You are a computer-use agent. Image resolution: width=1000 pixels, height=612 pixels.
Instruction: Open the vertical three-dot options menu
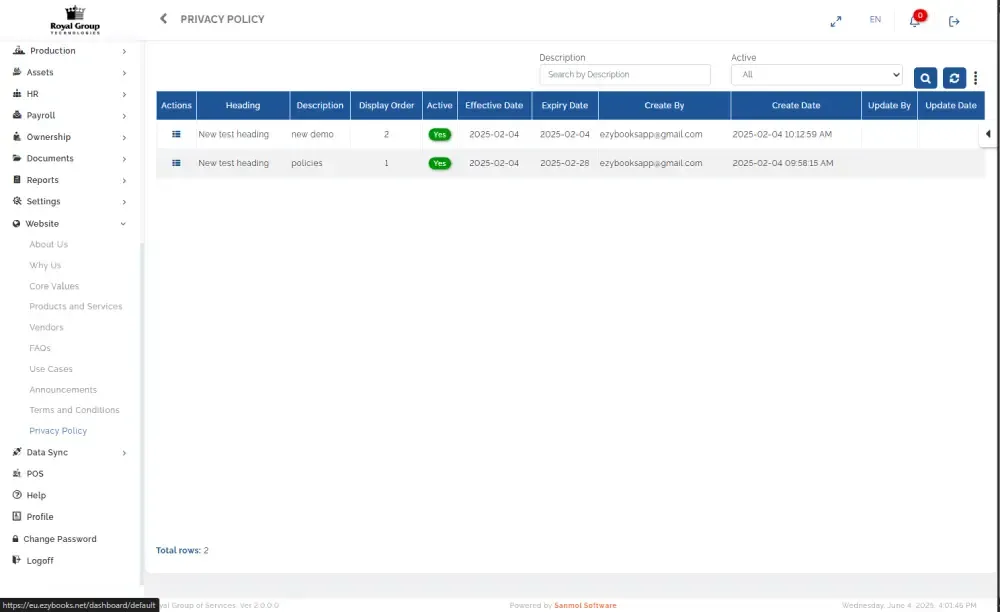[x=976, y=78]
